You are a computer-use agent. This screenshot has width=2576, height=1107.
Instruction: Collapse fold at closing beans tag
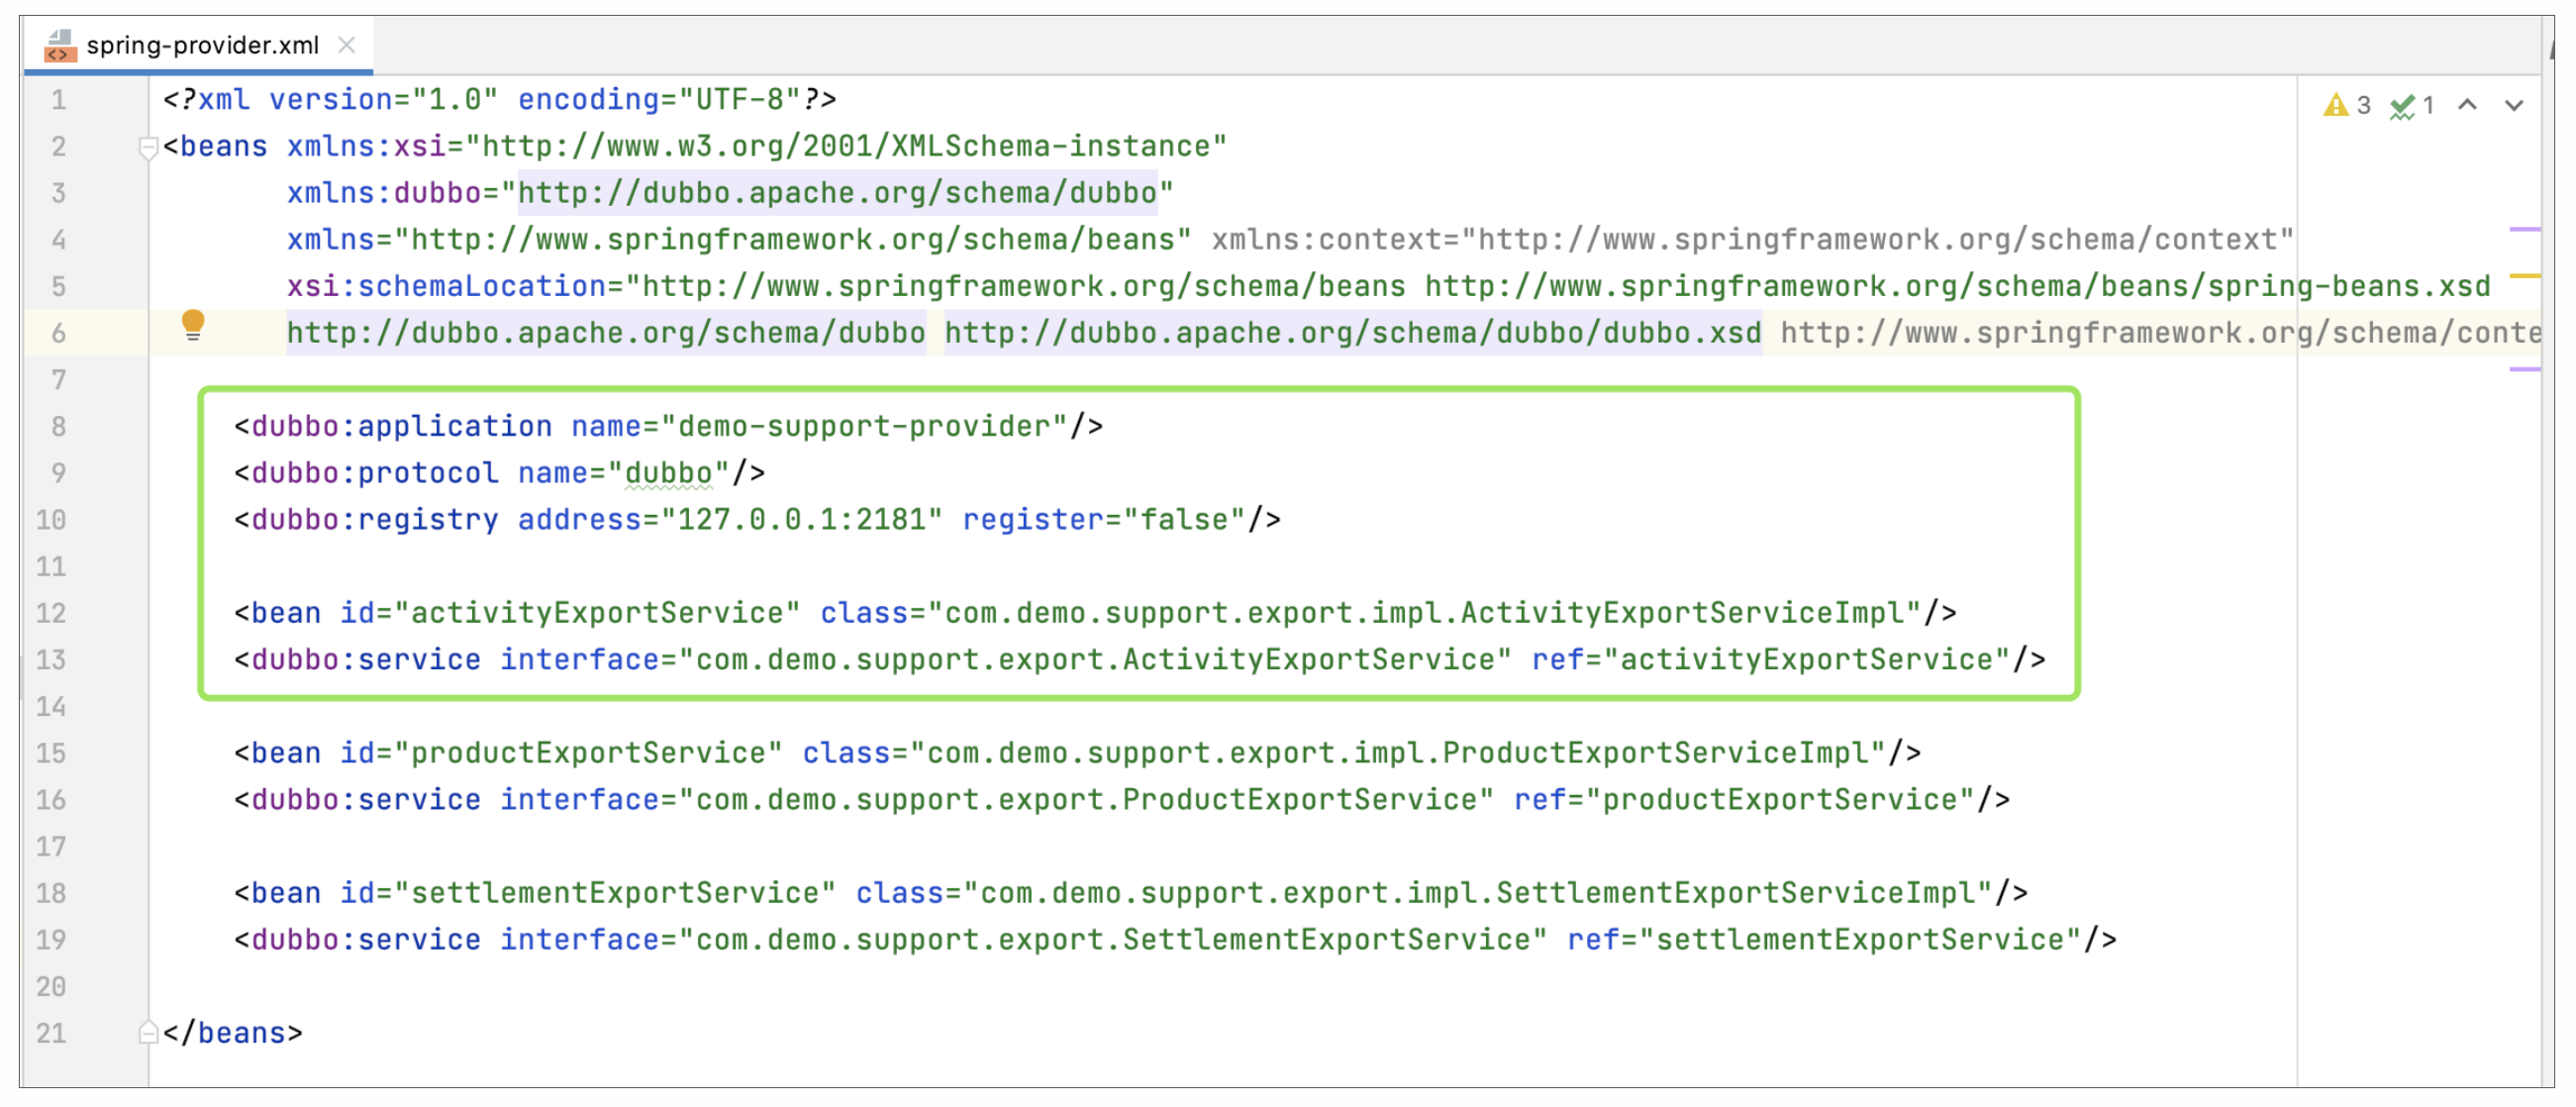pyautogui.click(x=148, y=1033)
